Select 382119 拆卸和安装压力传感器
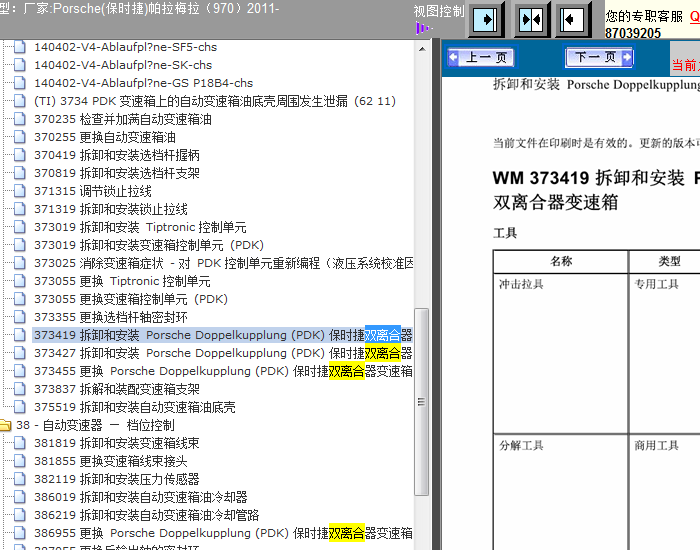The image size is (700, 550). 110,479
